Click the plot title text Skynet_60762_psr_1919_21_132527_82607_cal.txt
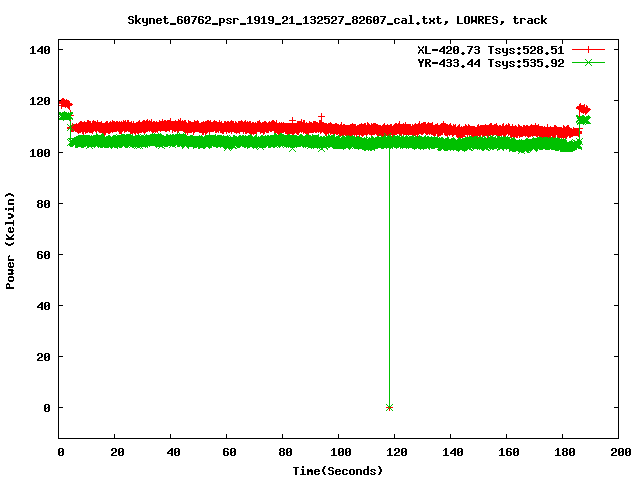640x480 pixels. point(284,20)
